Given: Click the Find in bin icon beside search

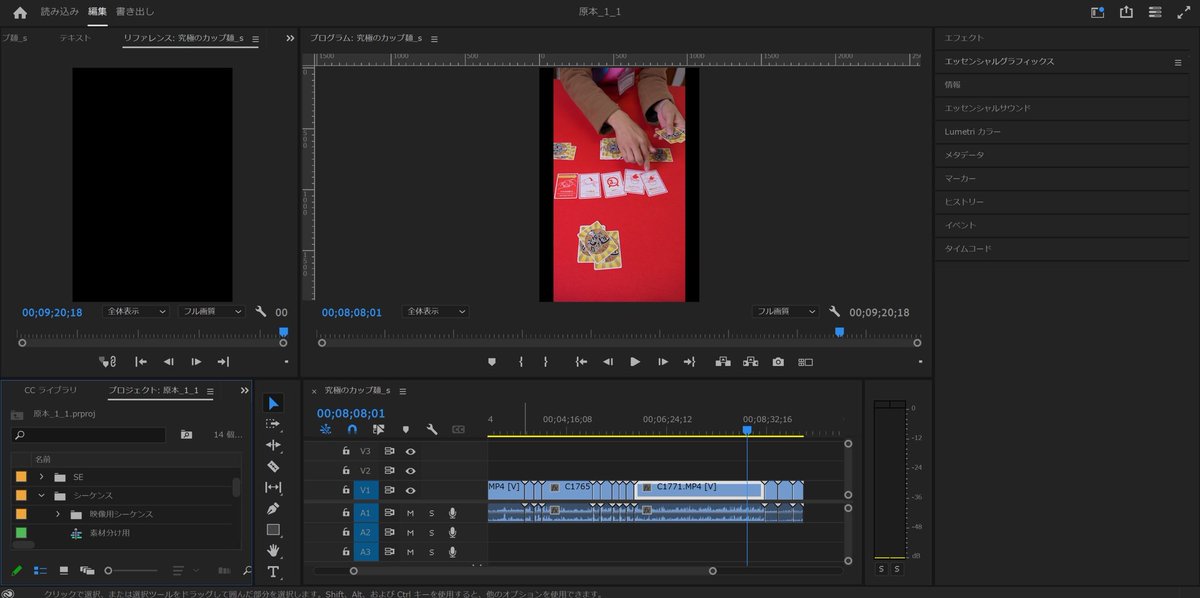Looking at the screenshot, I should (186, 435).
